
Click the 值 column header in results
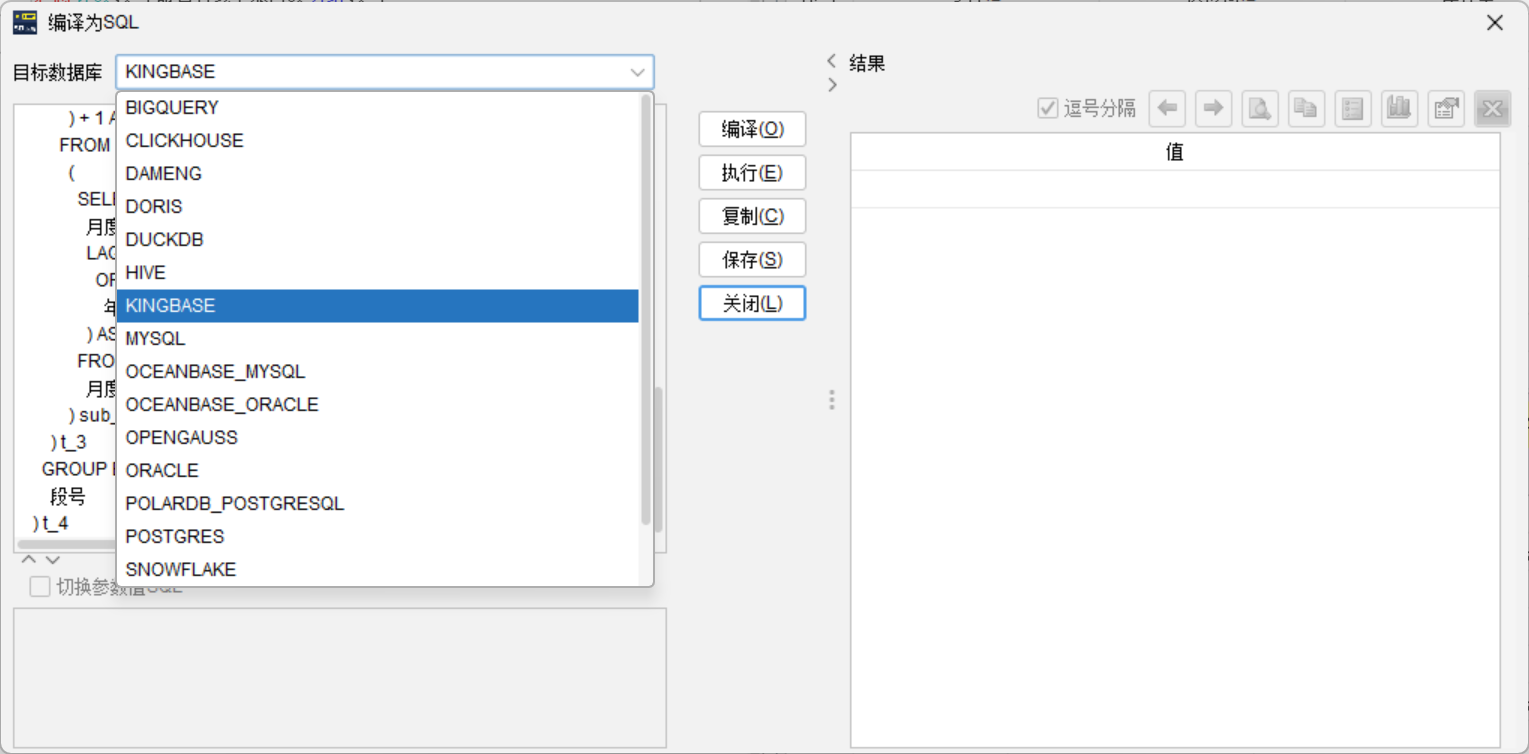click(1175, 152)
